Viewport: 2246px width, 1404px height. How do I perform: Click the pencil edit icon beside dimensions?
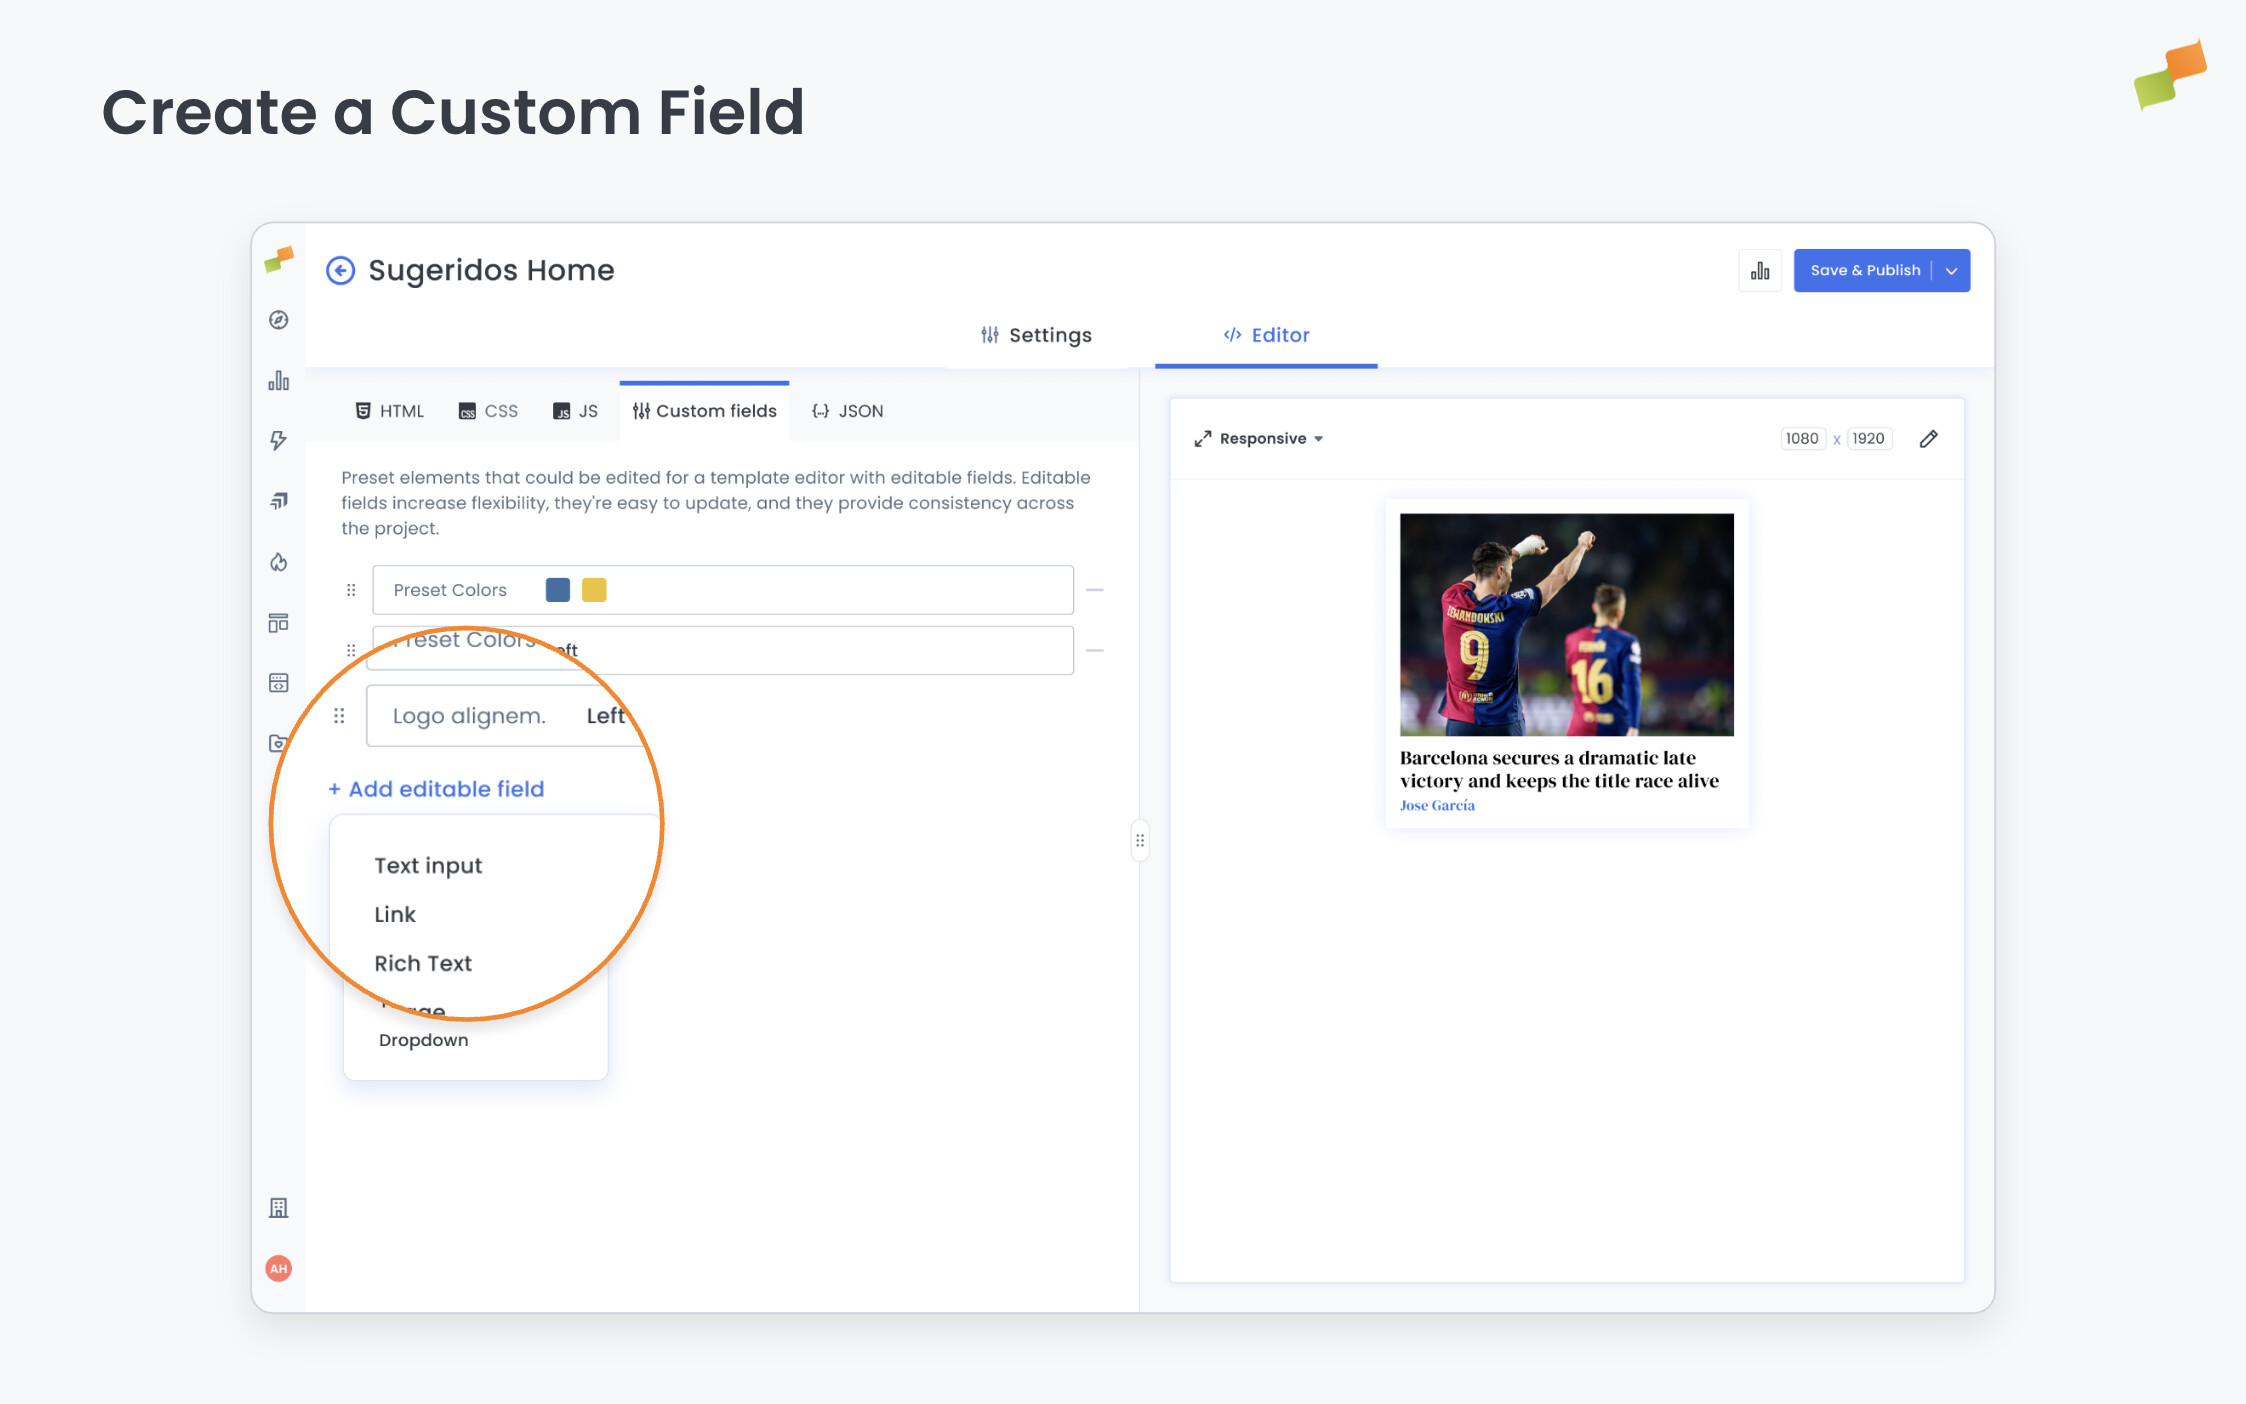point(1928,439)
